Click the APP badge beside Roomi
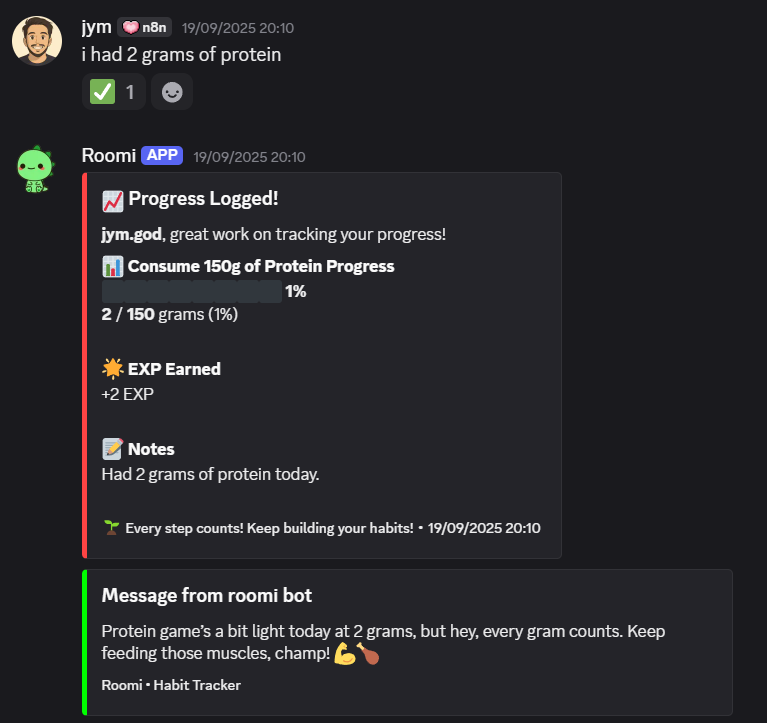 click(x=162, y=155)
